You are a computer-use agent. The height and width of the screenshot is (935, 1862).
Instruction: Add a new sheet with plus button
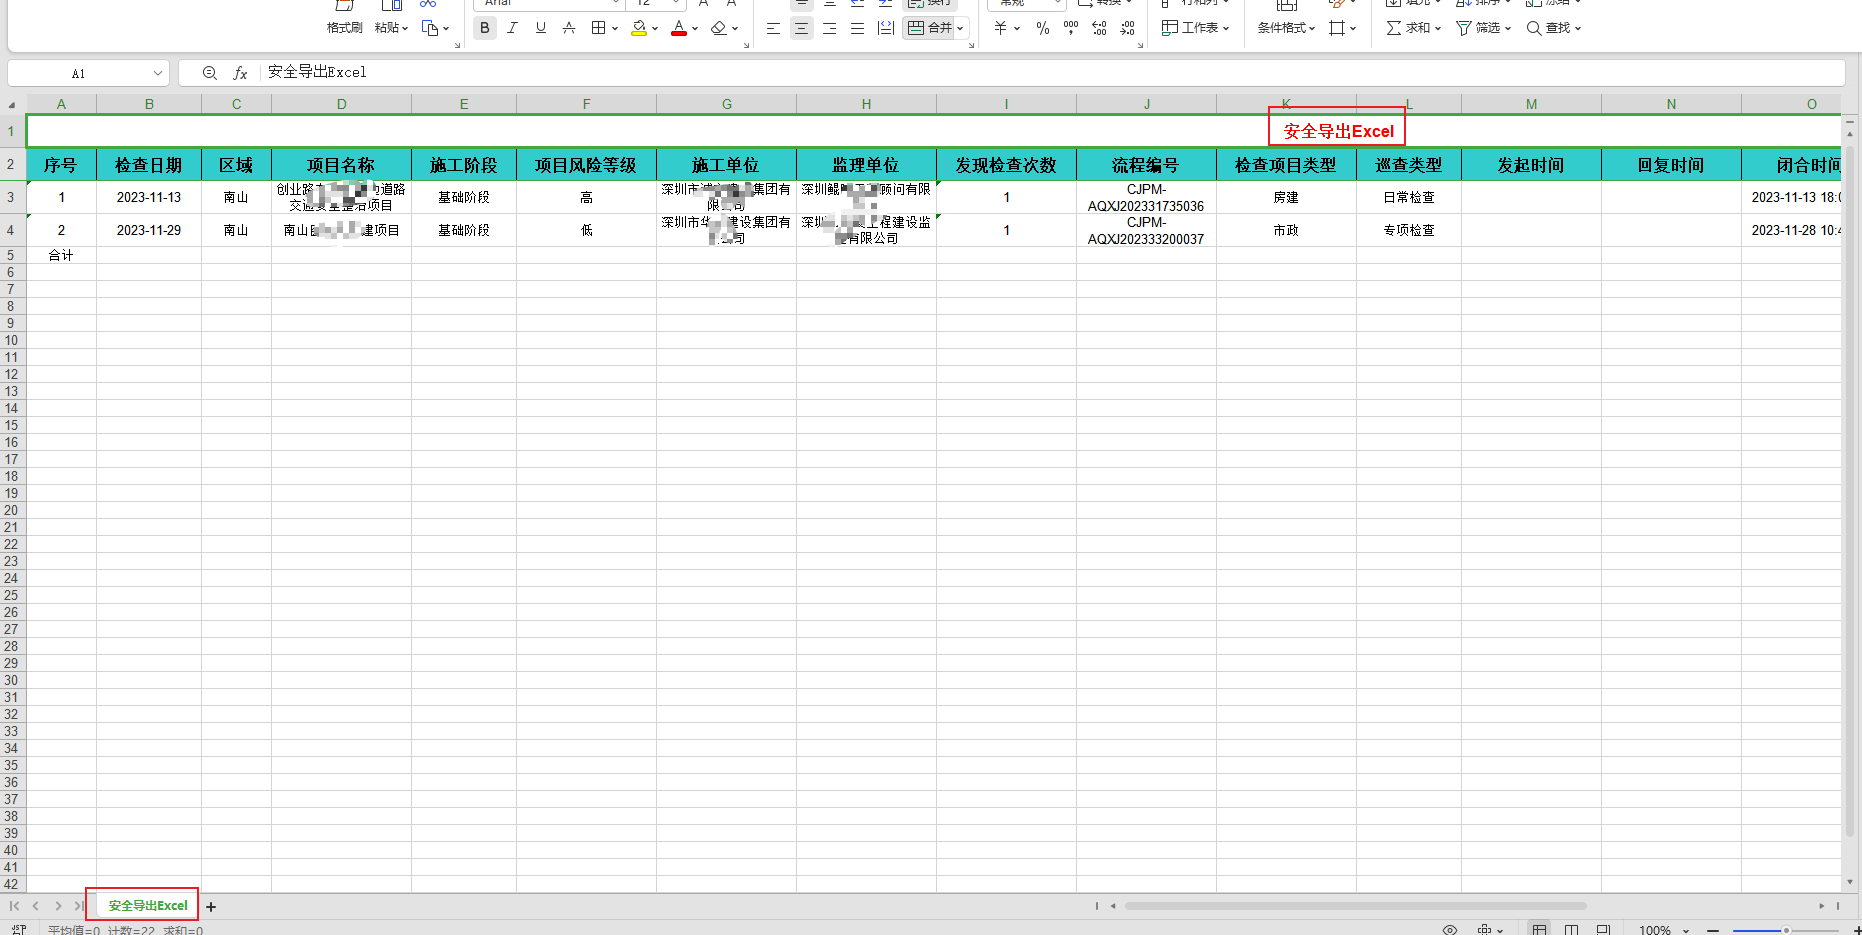pyautogui.click(x=211, y=907)
